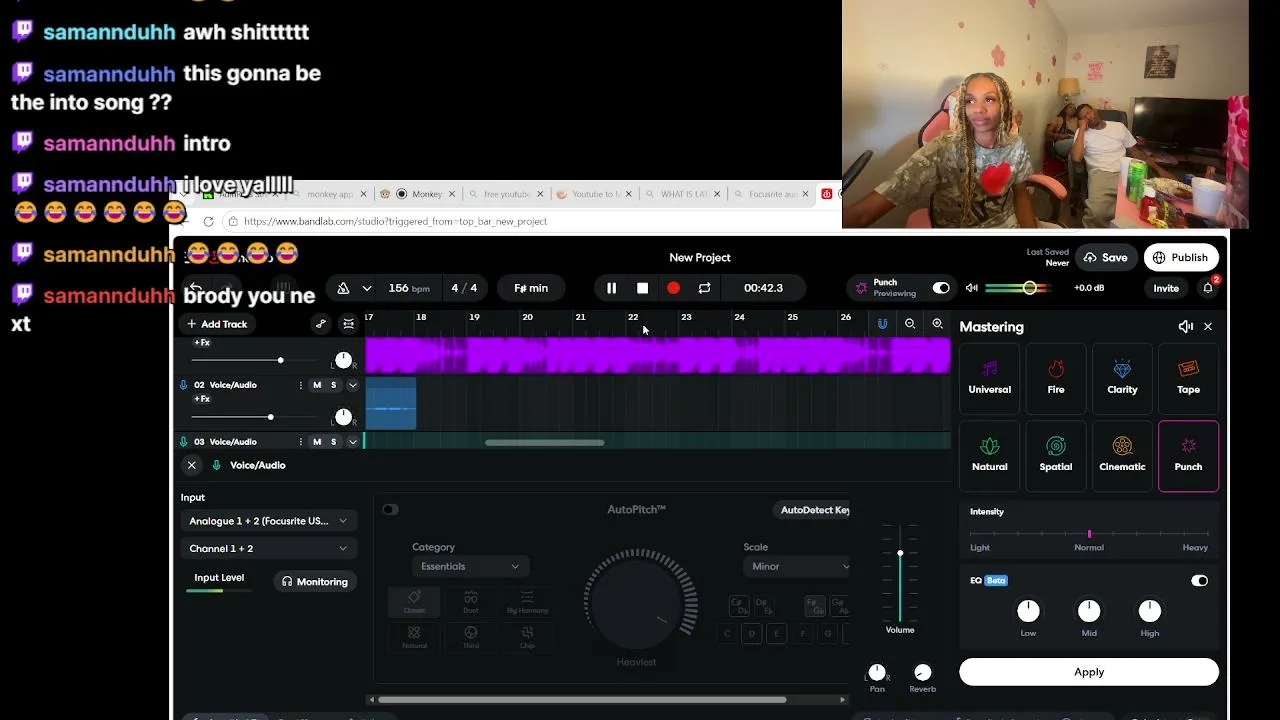
Task: Expand track 02 options chevron
Action: pos(352,385)
